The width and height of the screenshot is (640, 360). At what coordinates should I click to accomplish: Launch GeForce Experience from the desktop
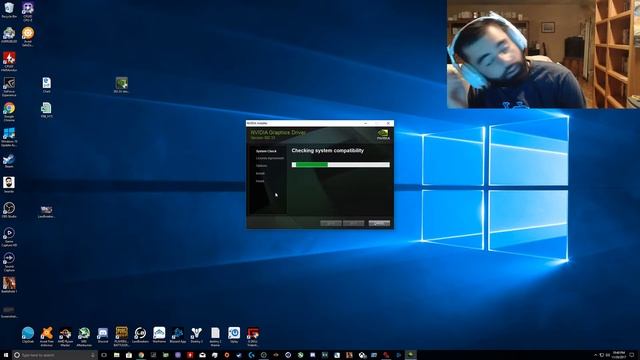point(9,86)
